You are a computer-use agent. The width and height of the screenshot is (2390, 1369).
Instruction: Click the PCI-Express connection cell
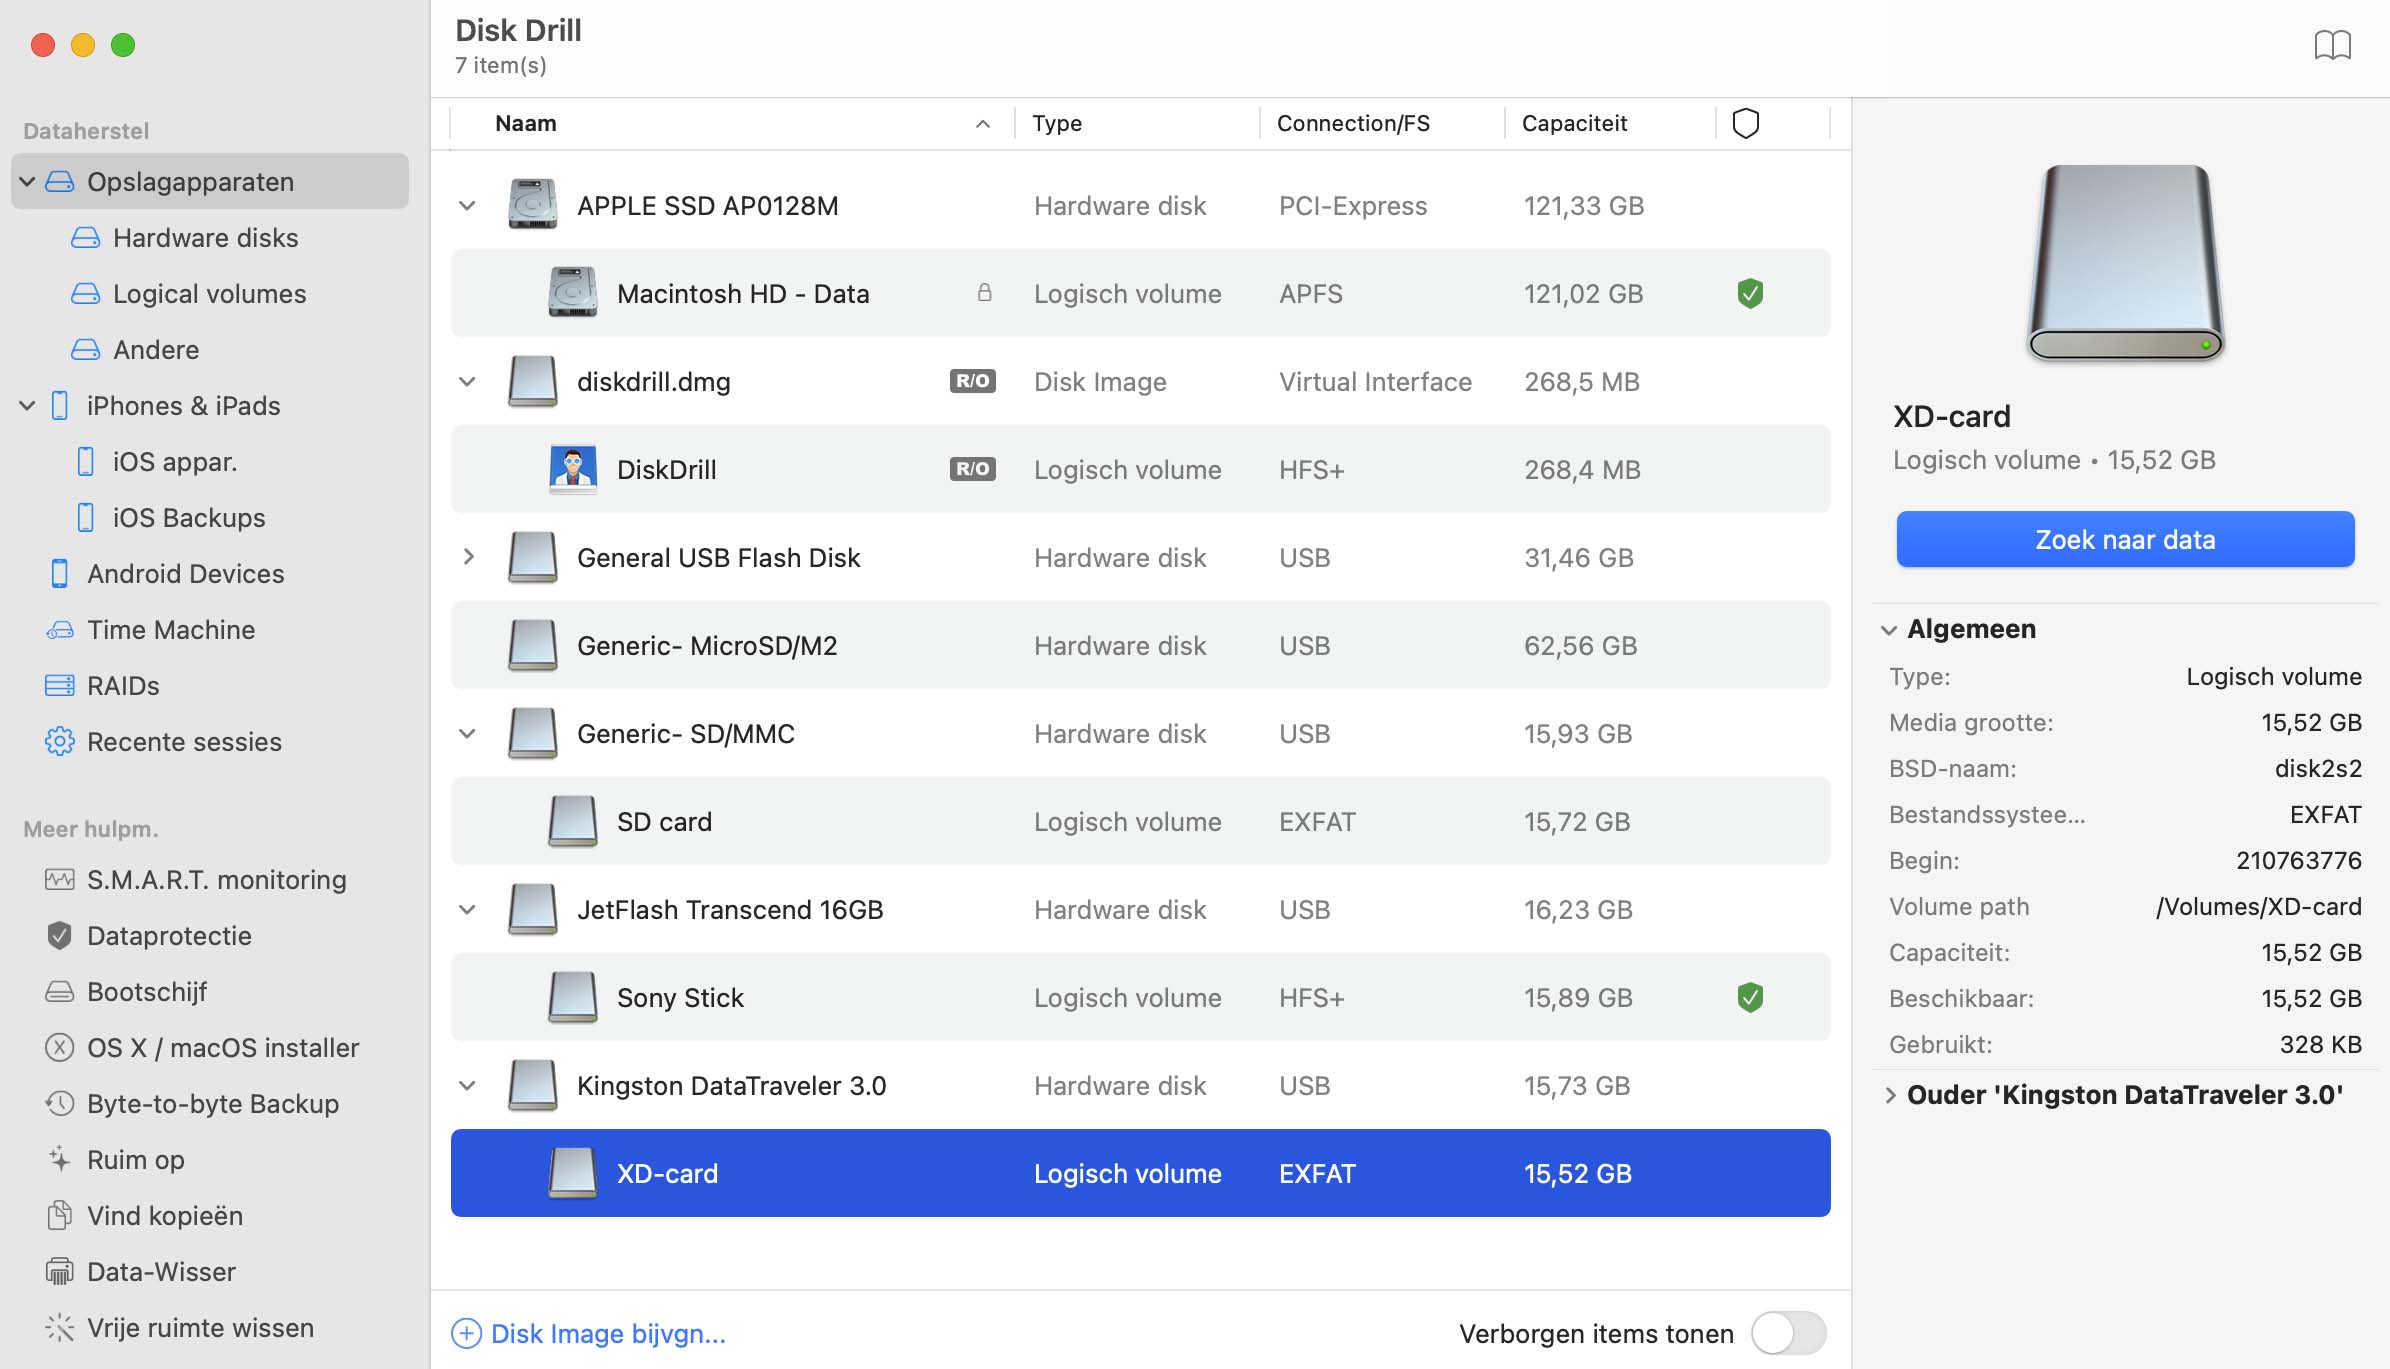pyautogui.click(x=1352, y=205)
